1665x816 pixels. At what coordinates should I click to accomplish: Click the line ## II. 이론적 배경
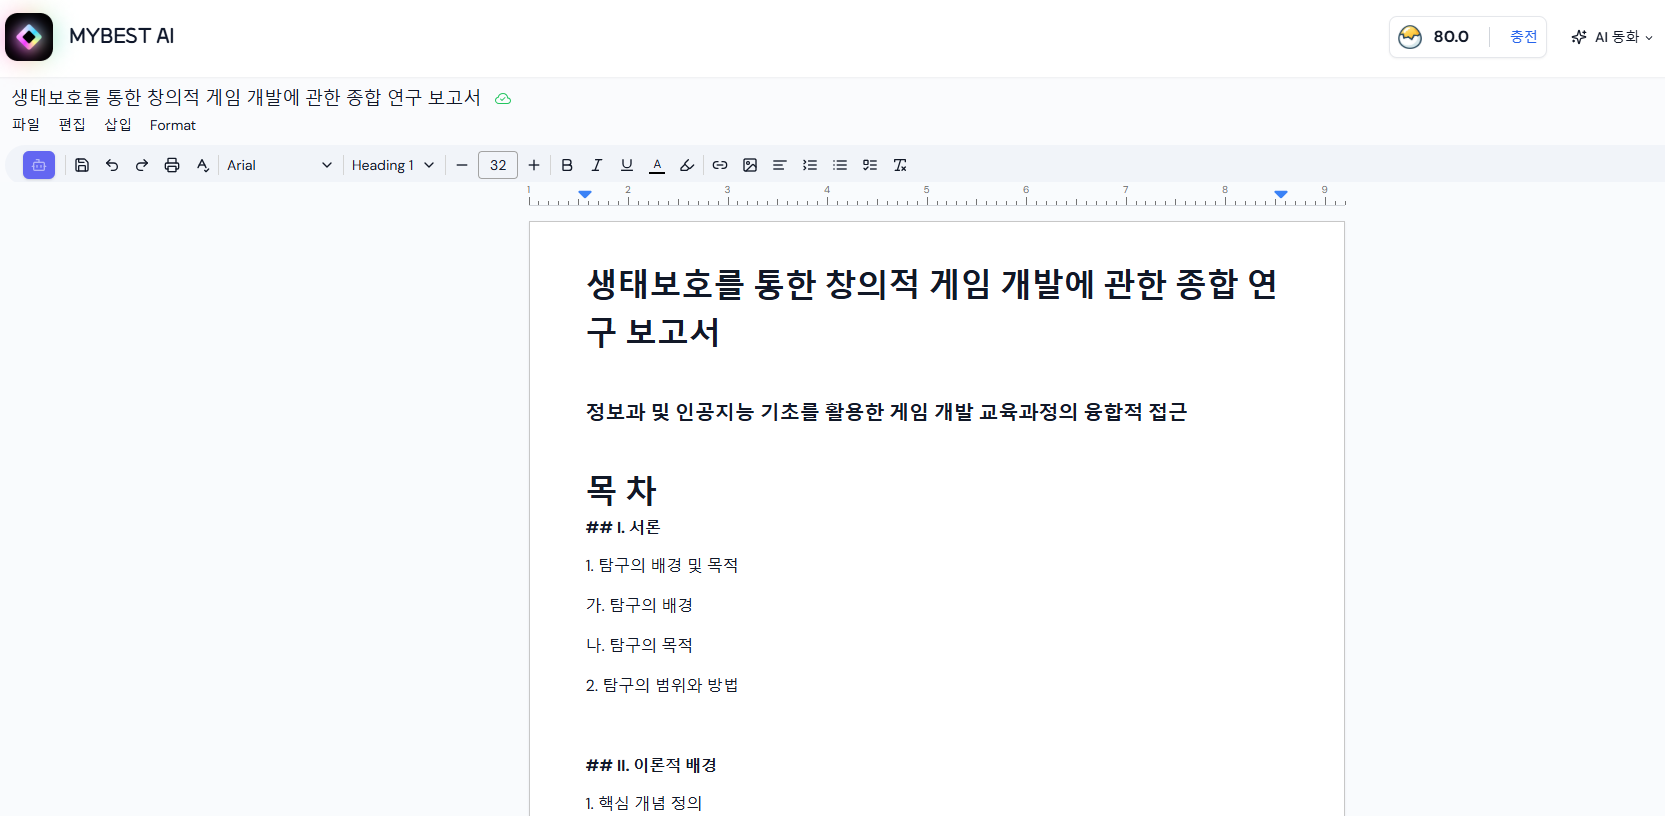click(651, 765)
